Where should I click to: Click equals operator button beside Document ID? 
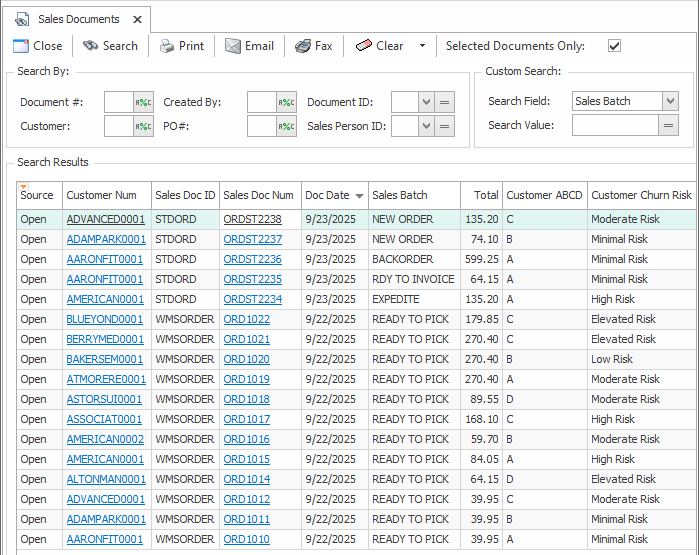(x=445, y=102)
